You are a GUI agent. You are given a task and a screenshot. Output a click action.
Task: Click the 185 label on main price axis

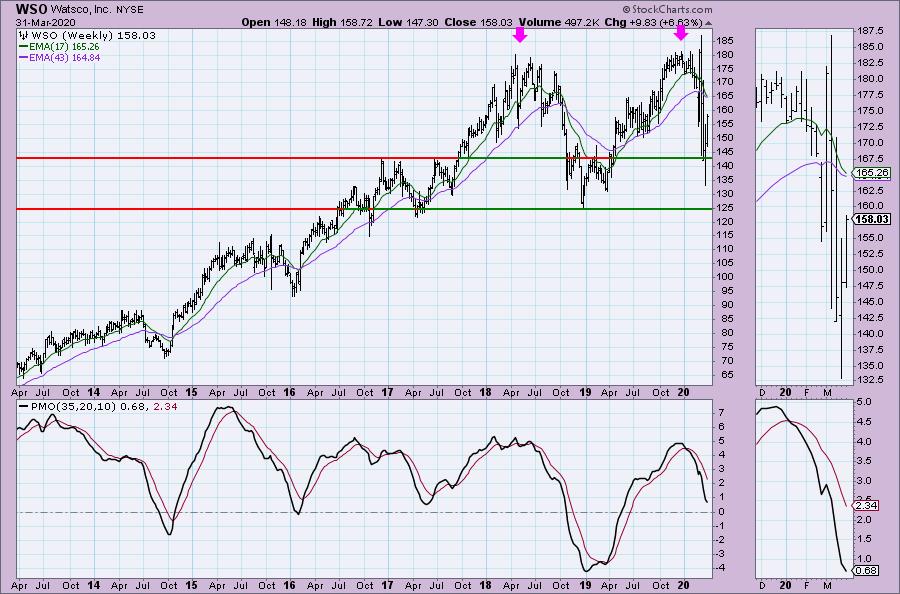725,41
